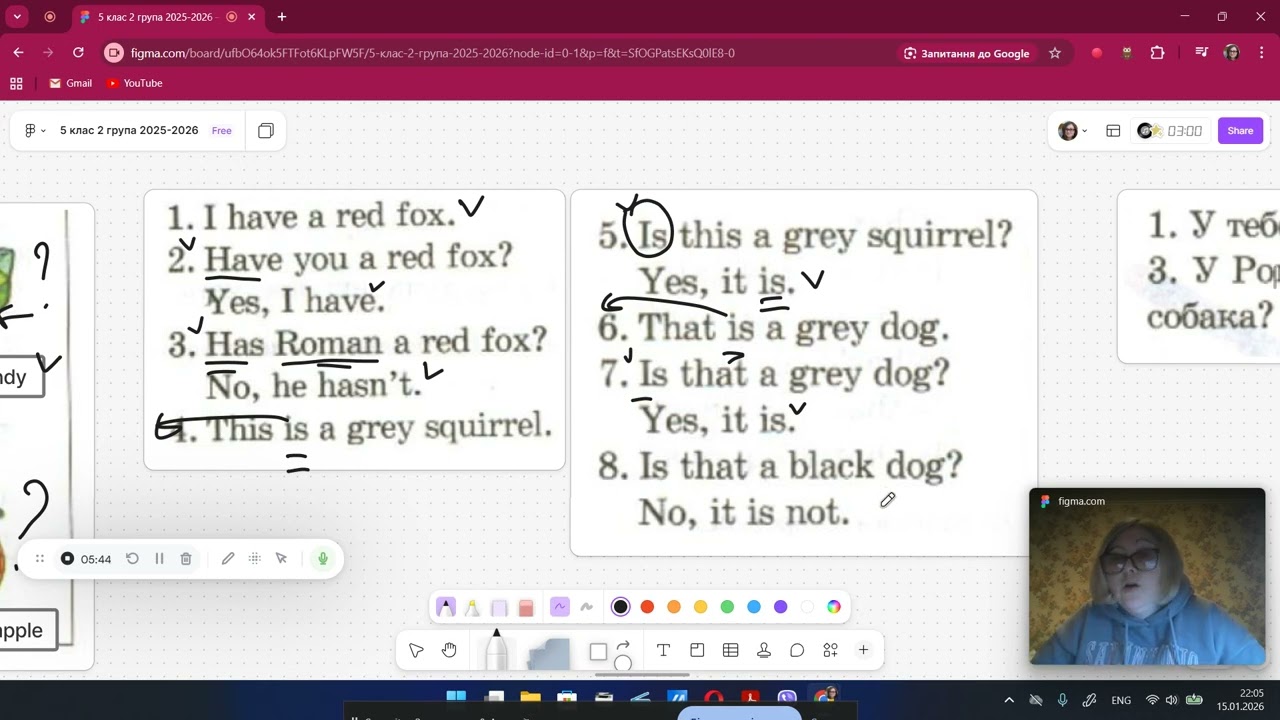Choose the thick stroke style

click(586, 607)
